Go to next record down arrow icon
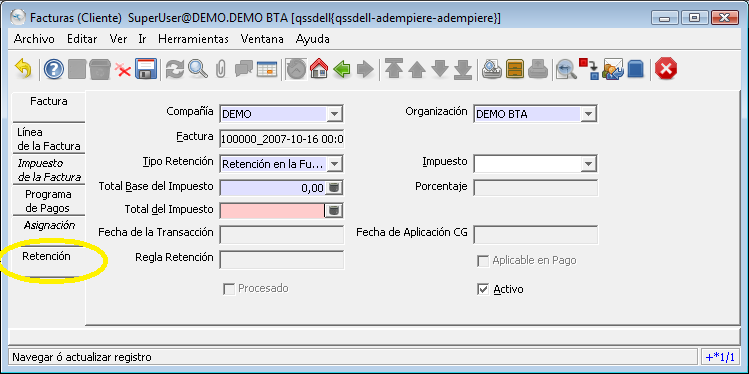 coord(439,70)
